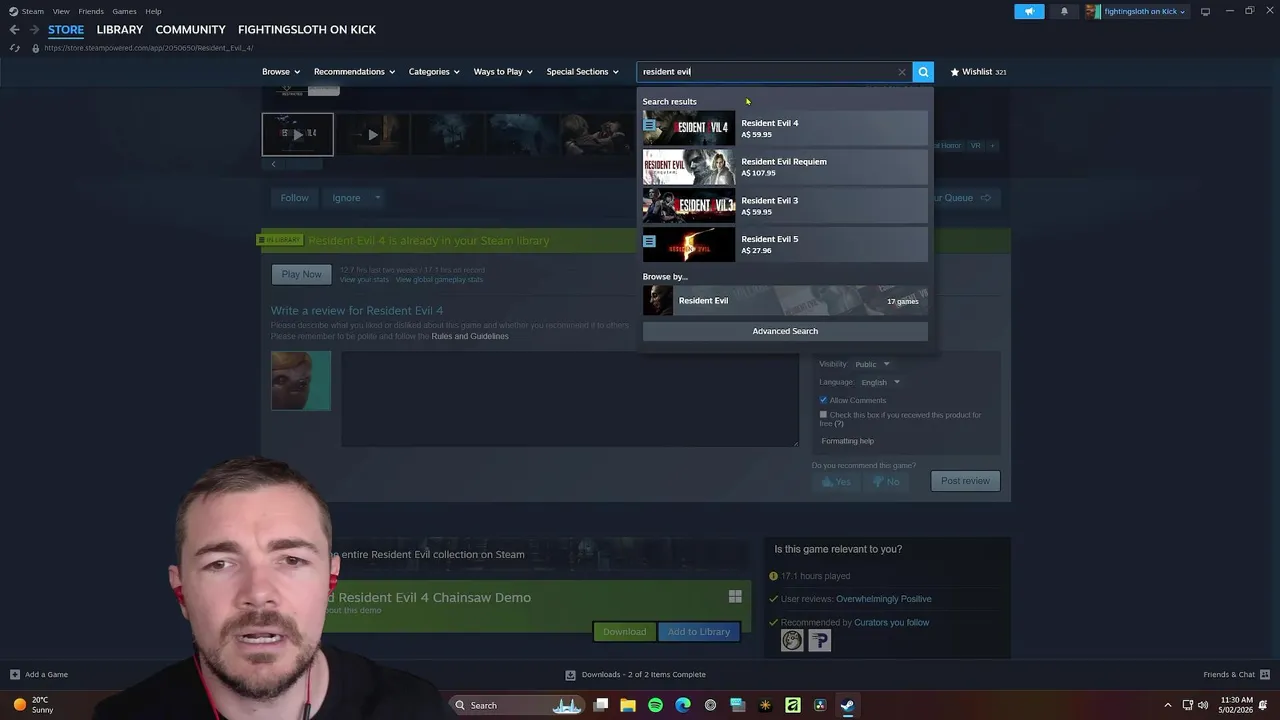Open the Recommendations dropdown
Viewport: 1280px width, 720px height.
354,72
